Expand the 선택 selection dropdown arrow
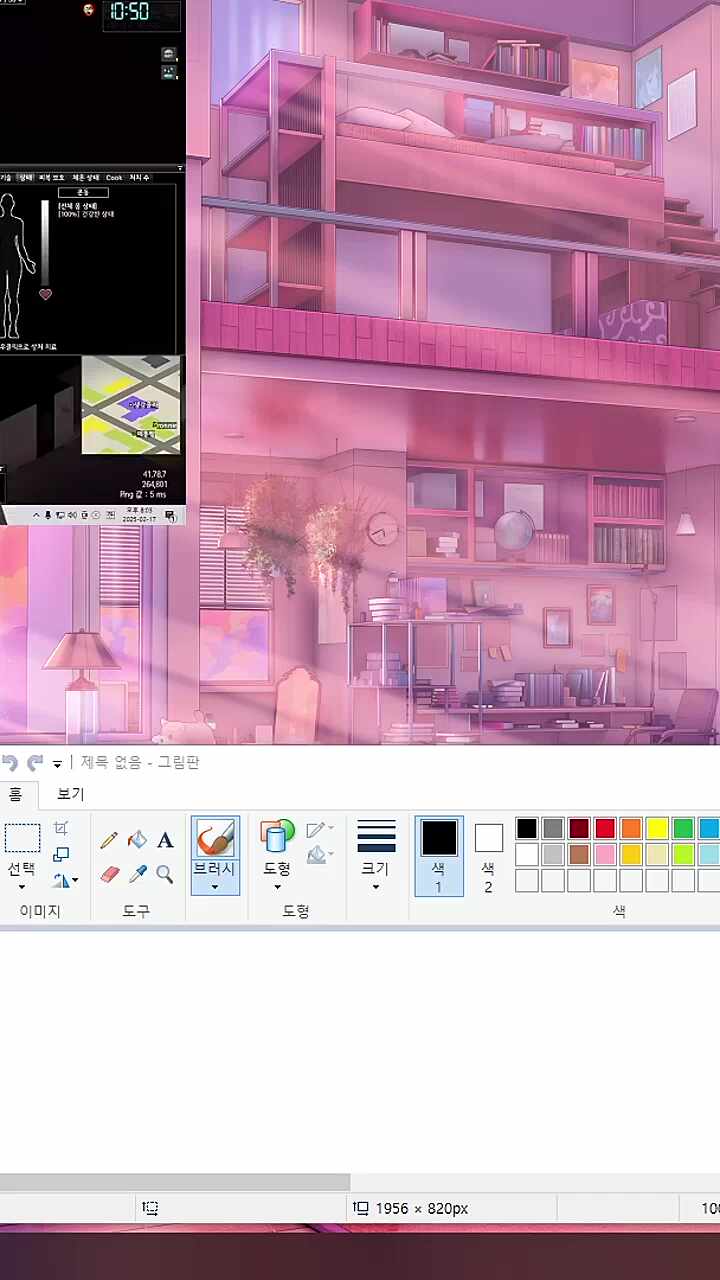The width and height of the screenshot is (720, 1280). 22,887
